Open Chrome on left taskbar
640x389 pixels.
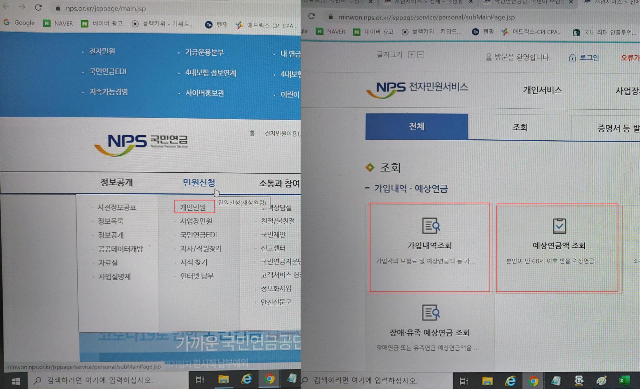click(x=269, y=379)
